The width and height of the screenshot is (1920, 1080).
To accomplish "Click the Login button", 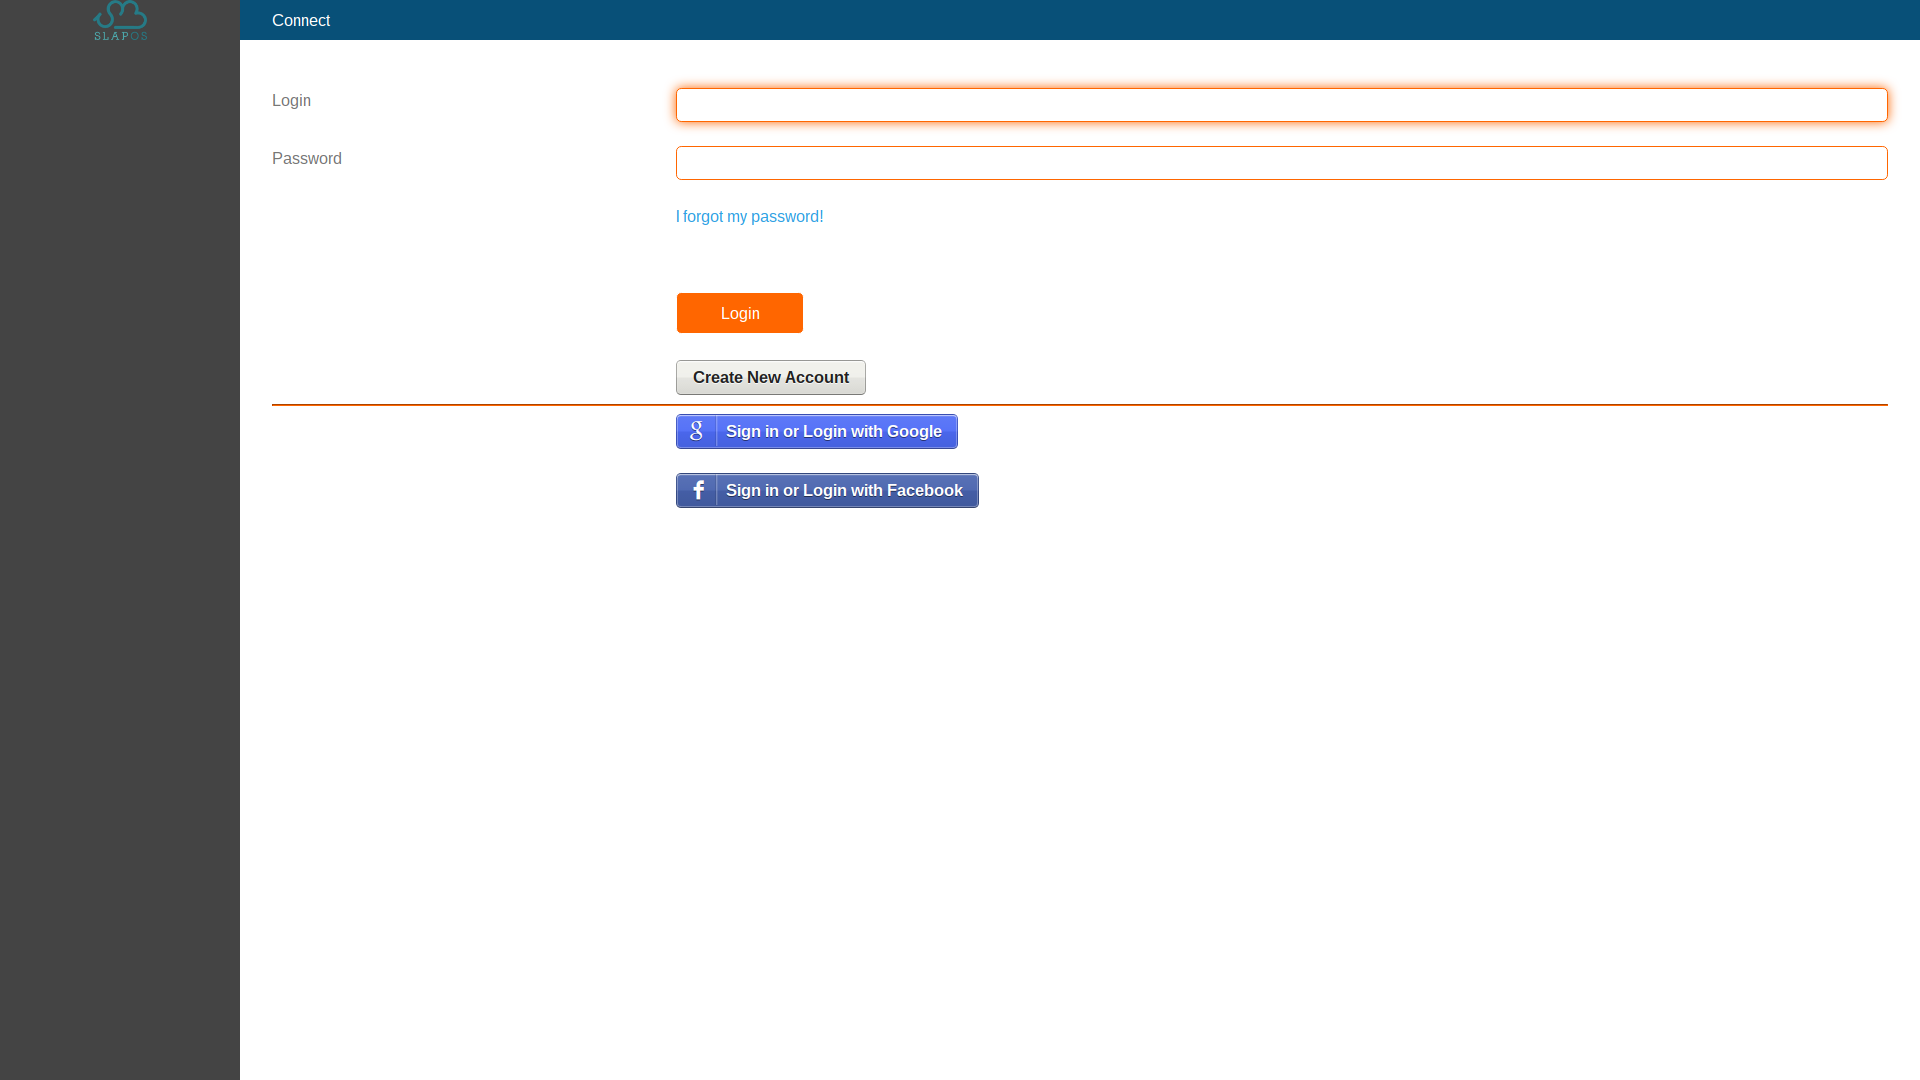I will click(740, 313).
